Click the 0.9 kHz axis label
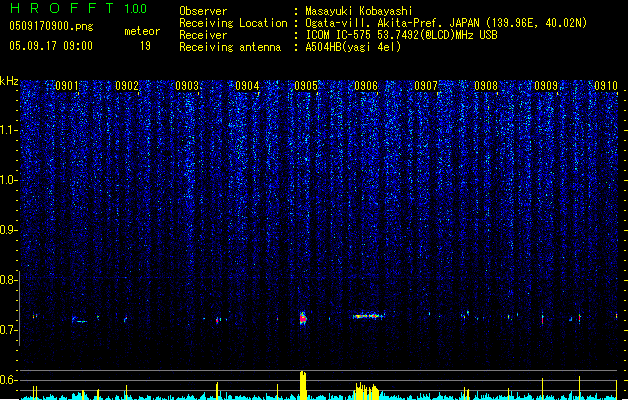The width and height of the screenshot is (629, 400). point(9,230)
